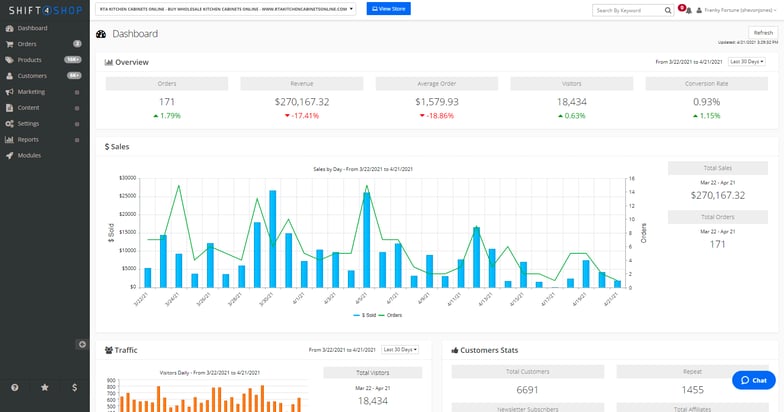Click the dollar sign icon in sidebar footer
Viewport: 784px width, 412px height.
coord(74,388)
